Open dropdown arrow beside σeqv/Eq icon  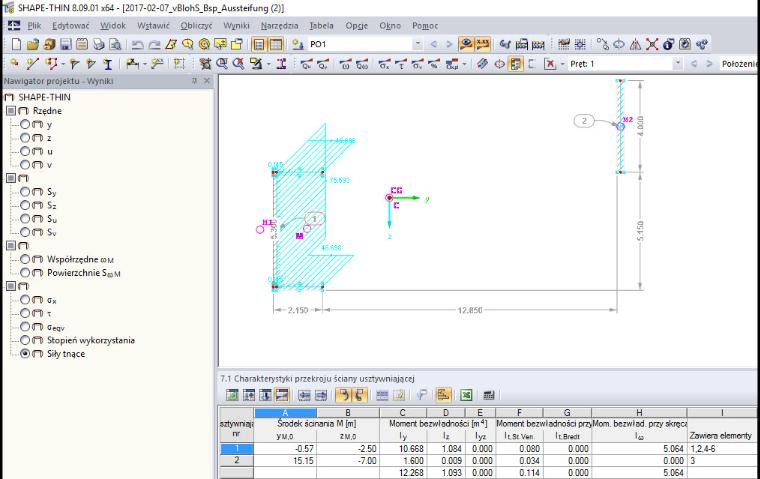pos(464,64)
